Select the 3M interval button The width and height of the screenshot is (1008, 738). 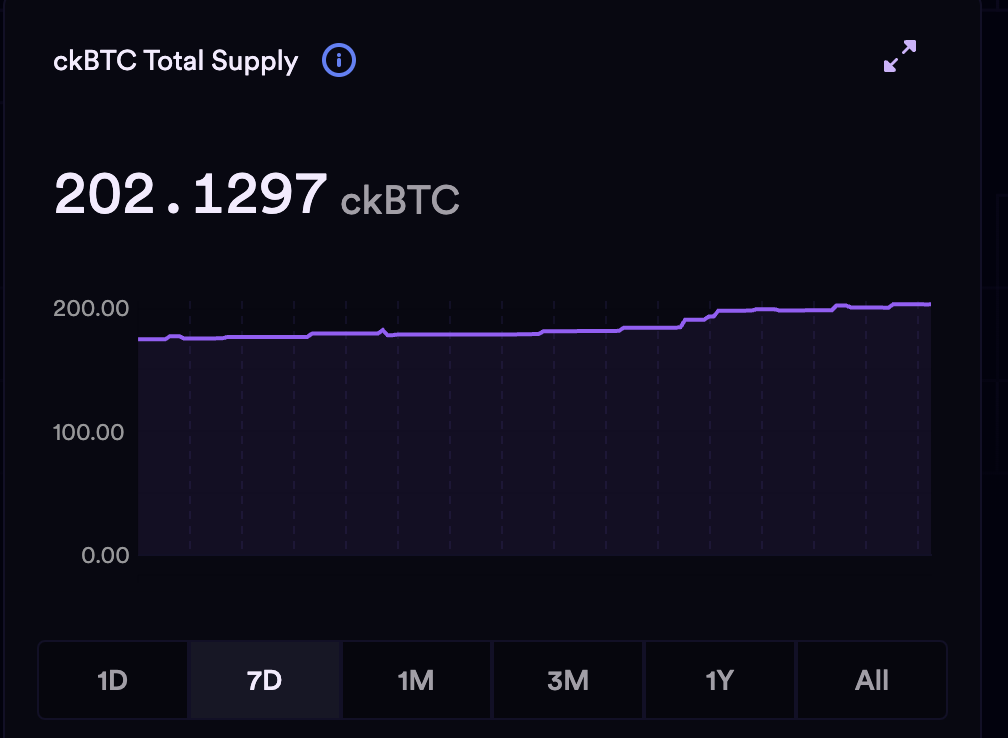click(x=568, y=680)
